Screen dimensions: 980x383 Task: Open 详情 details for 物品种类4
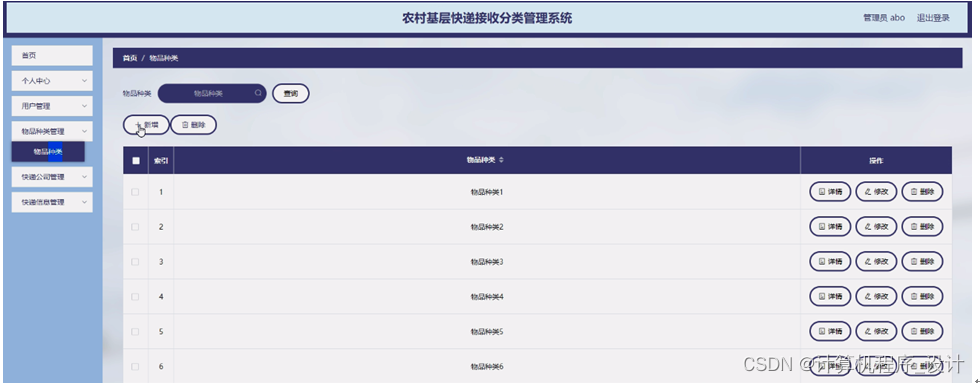click(830, 297)
